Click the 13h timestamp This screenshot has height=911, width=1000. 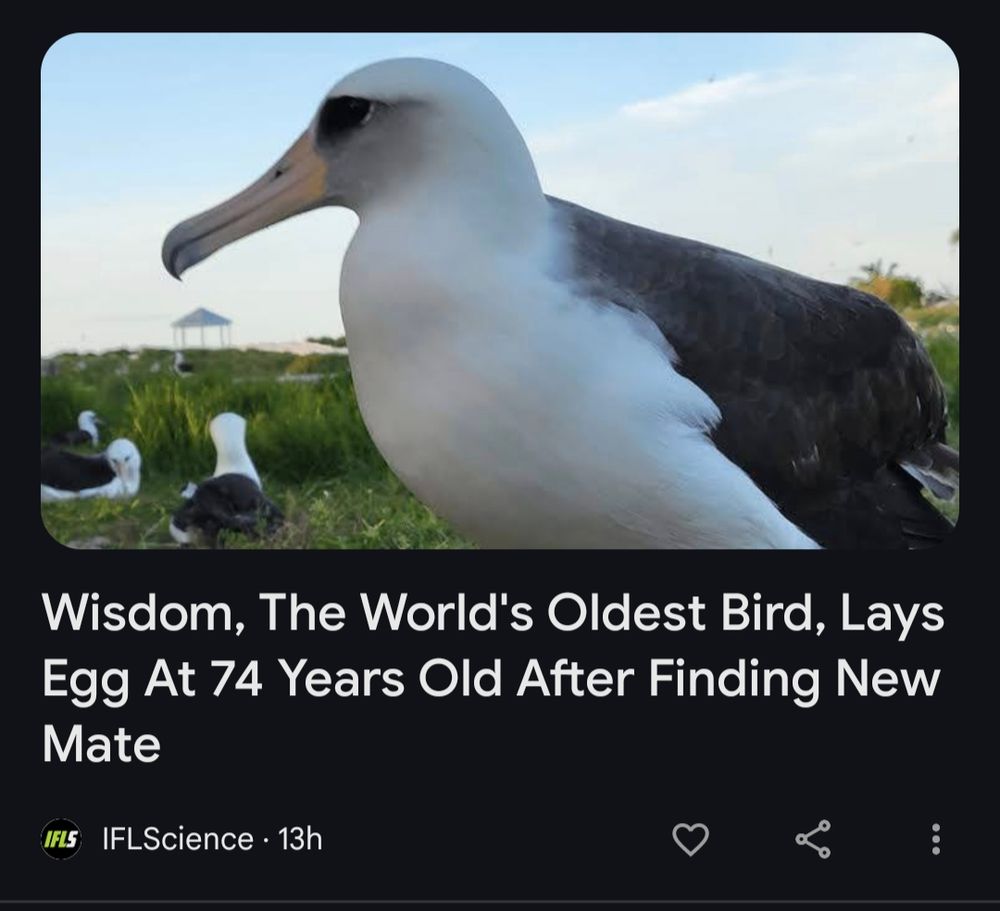[300, 838]
